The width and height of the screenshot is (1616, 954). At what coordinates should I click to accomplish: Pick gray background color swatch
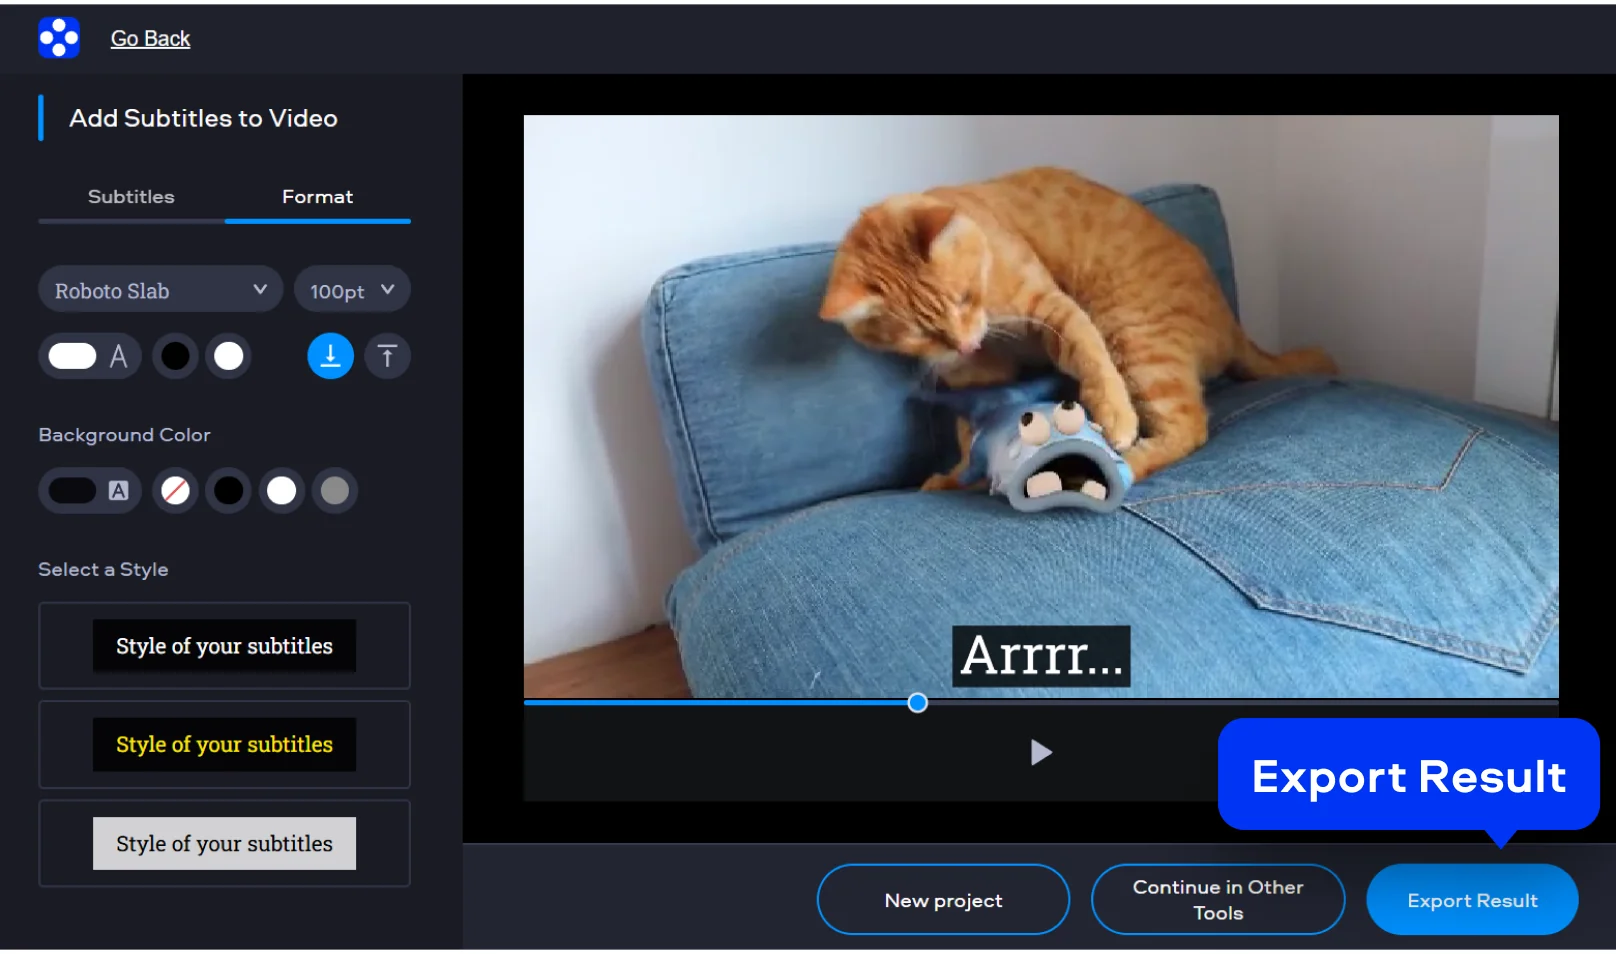pos(335,490)
